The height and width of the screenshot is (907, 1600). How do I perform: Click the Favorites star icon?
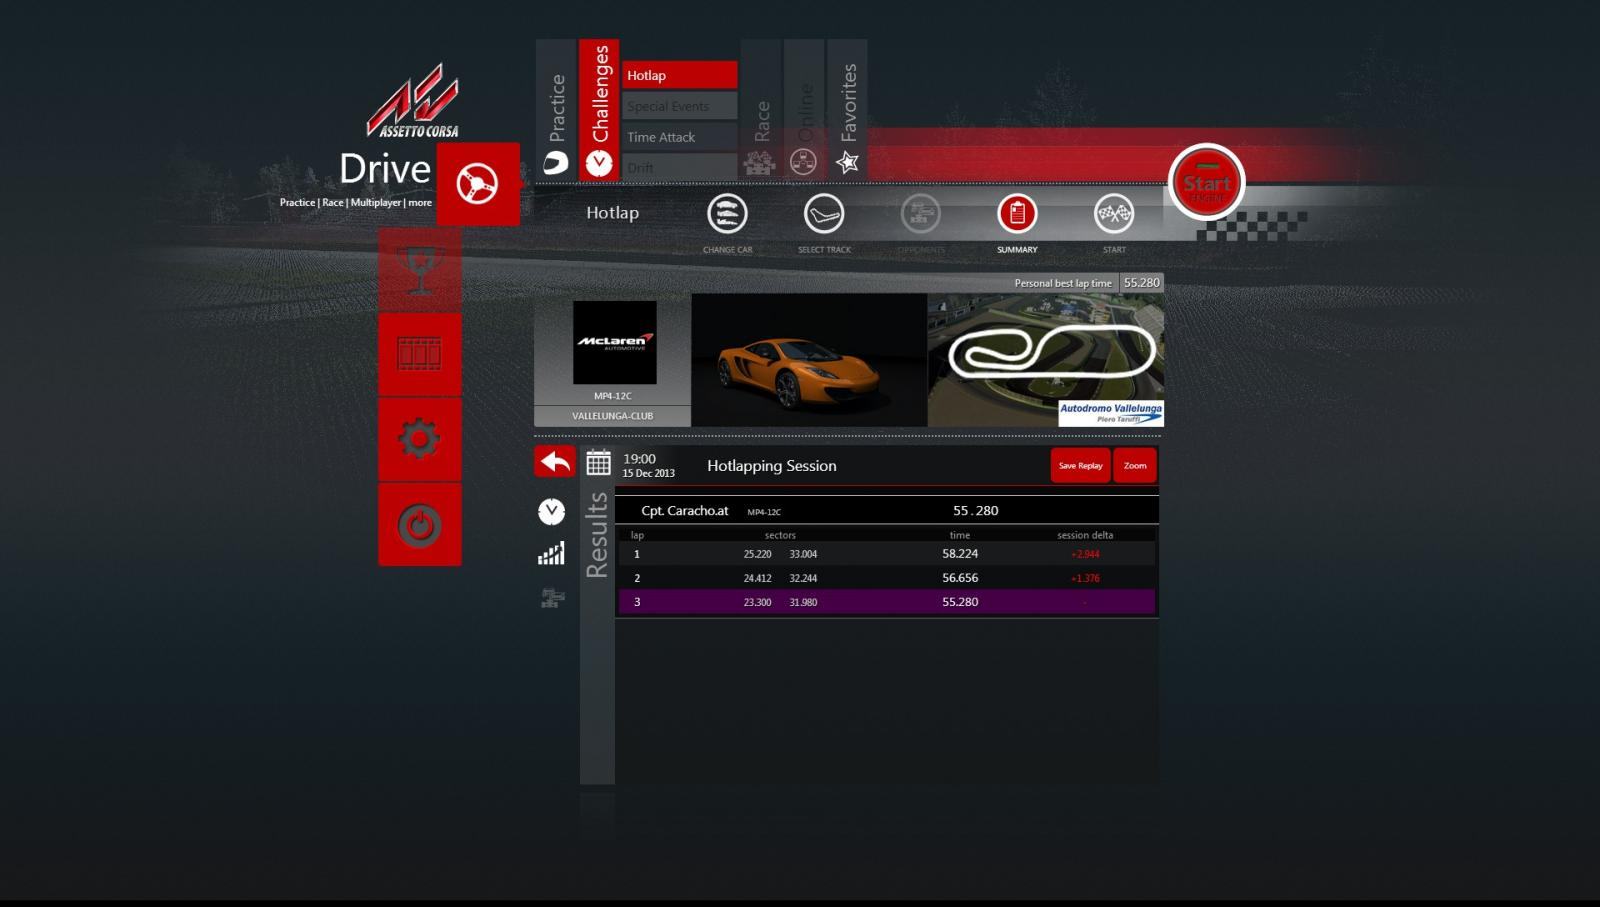click(x=848, y=162)
